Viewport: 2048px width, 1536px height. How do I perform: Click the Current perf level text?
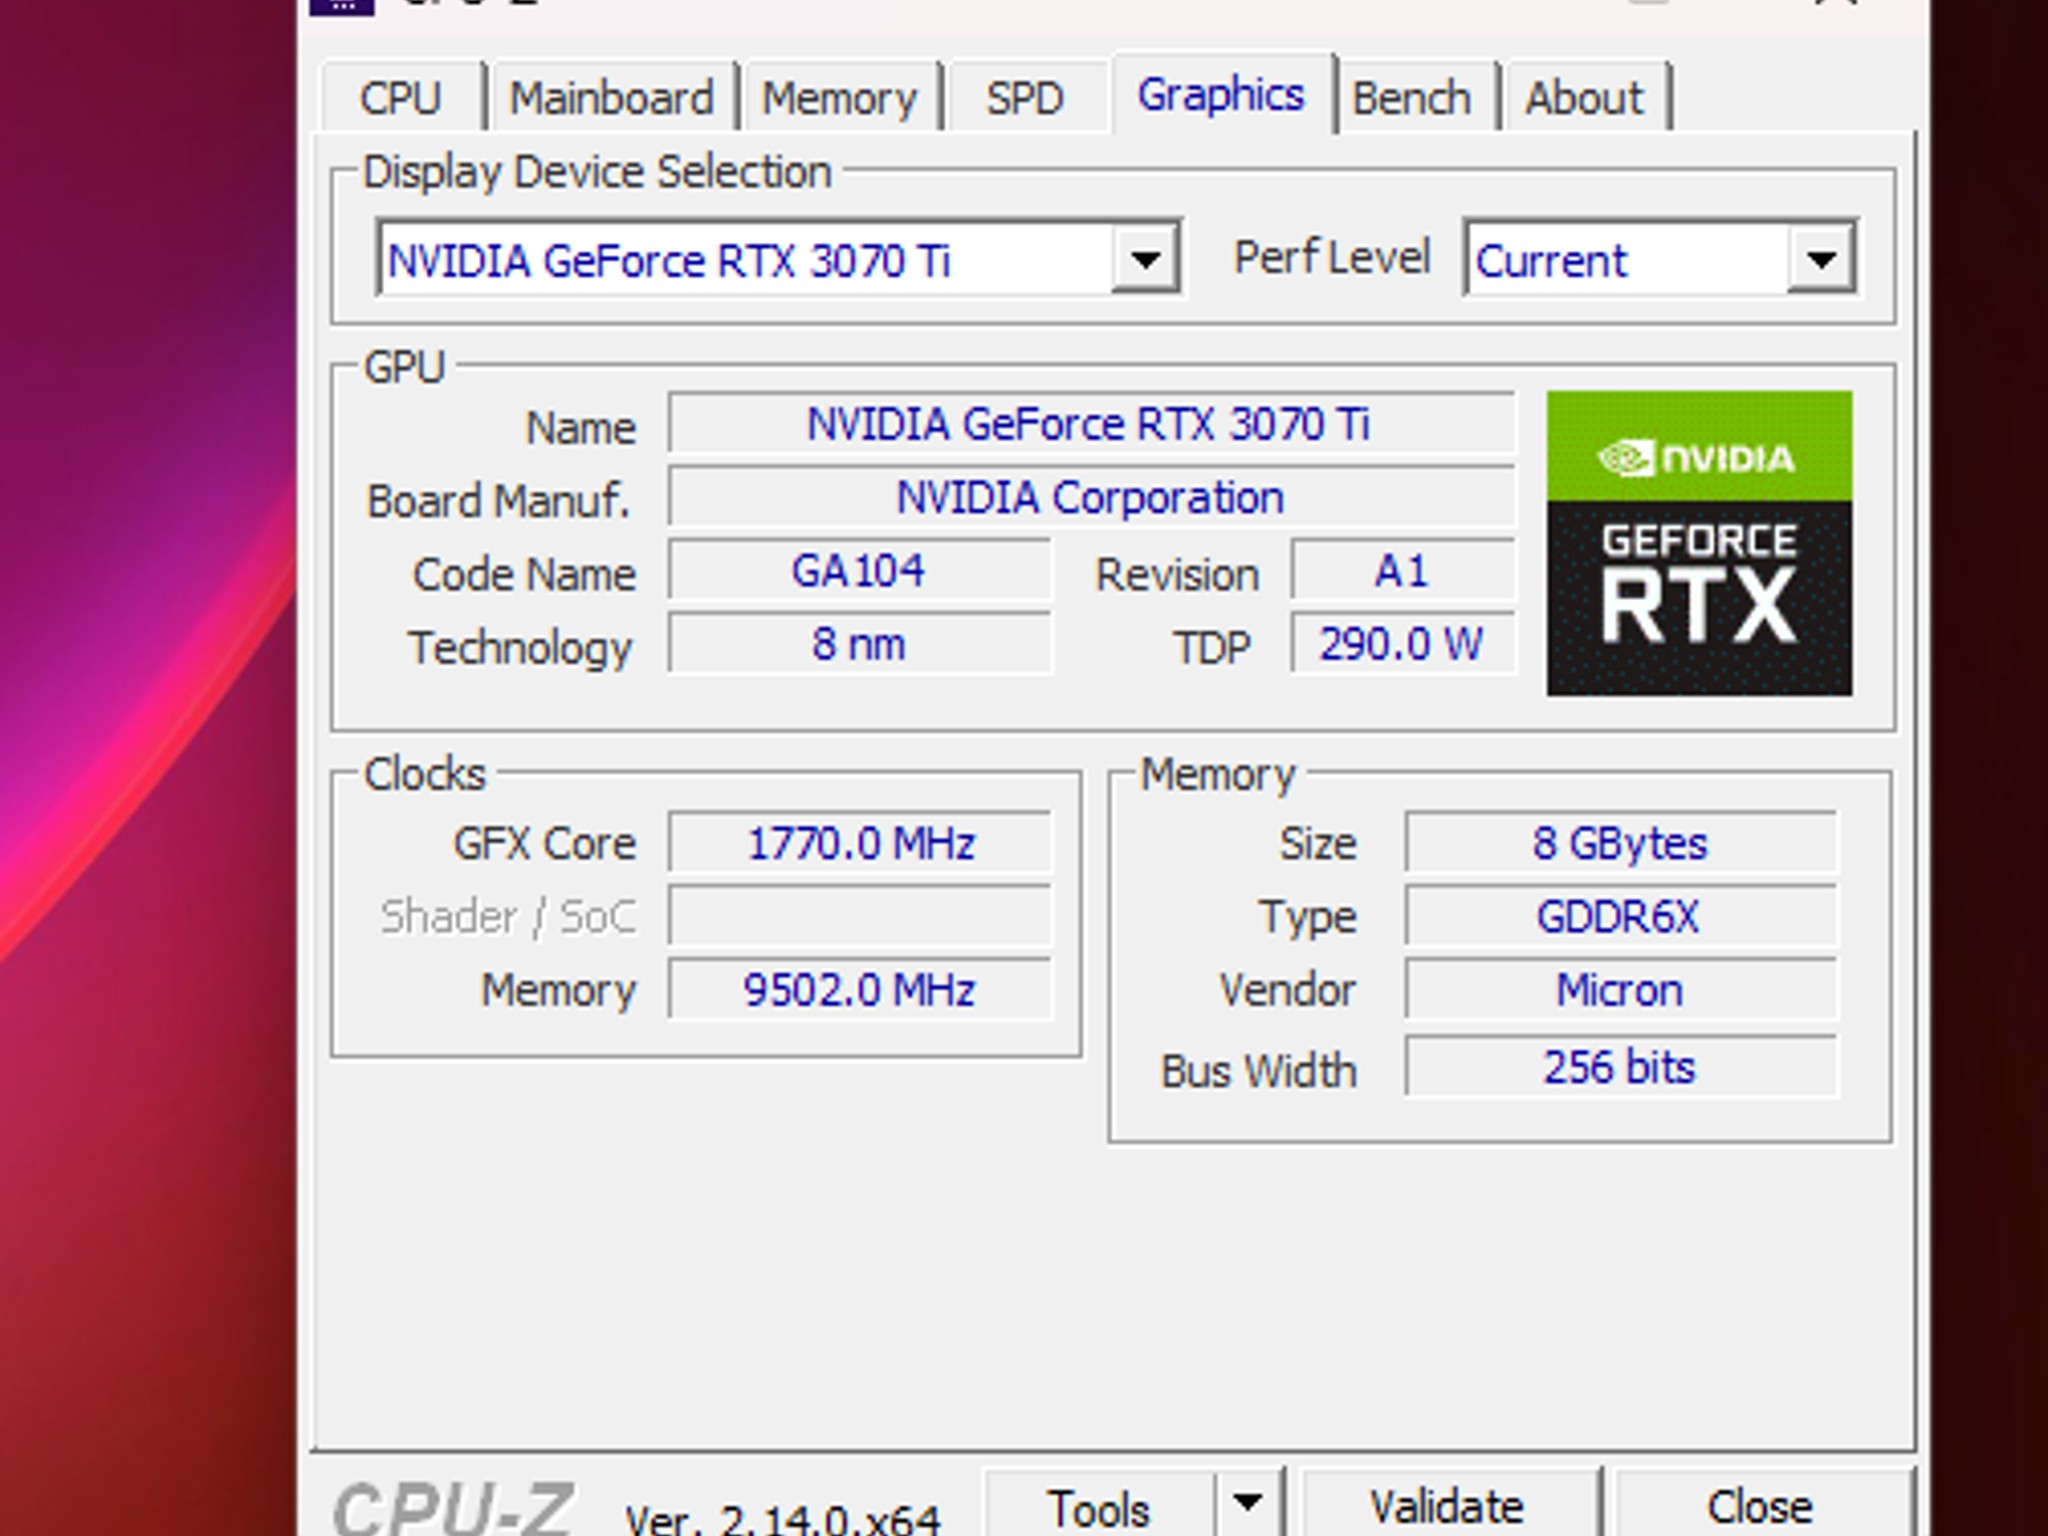point(1552,261)
